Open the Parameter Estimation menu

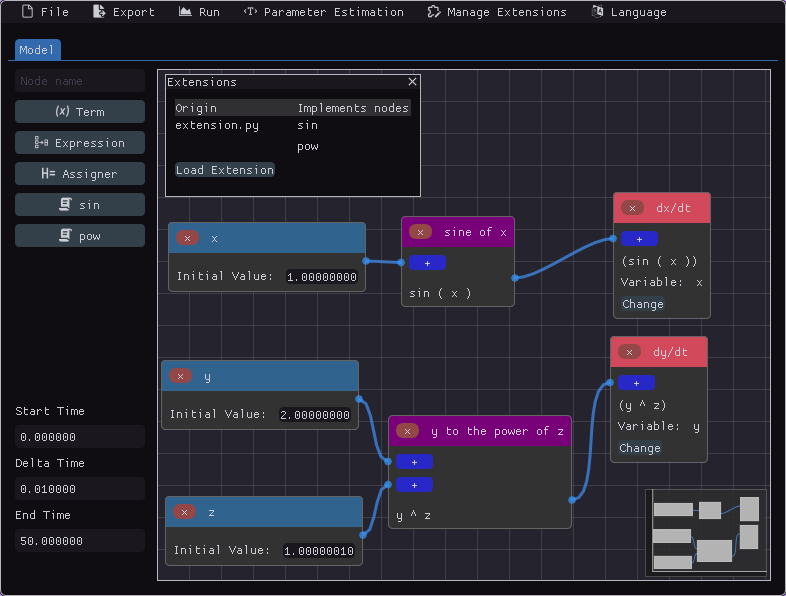point(324,12)
